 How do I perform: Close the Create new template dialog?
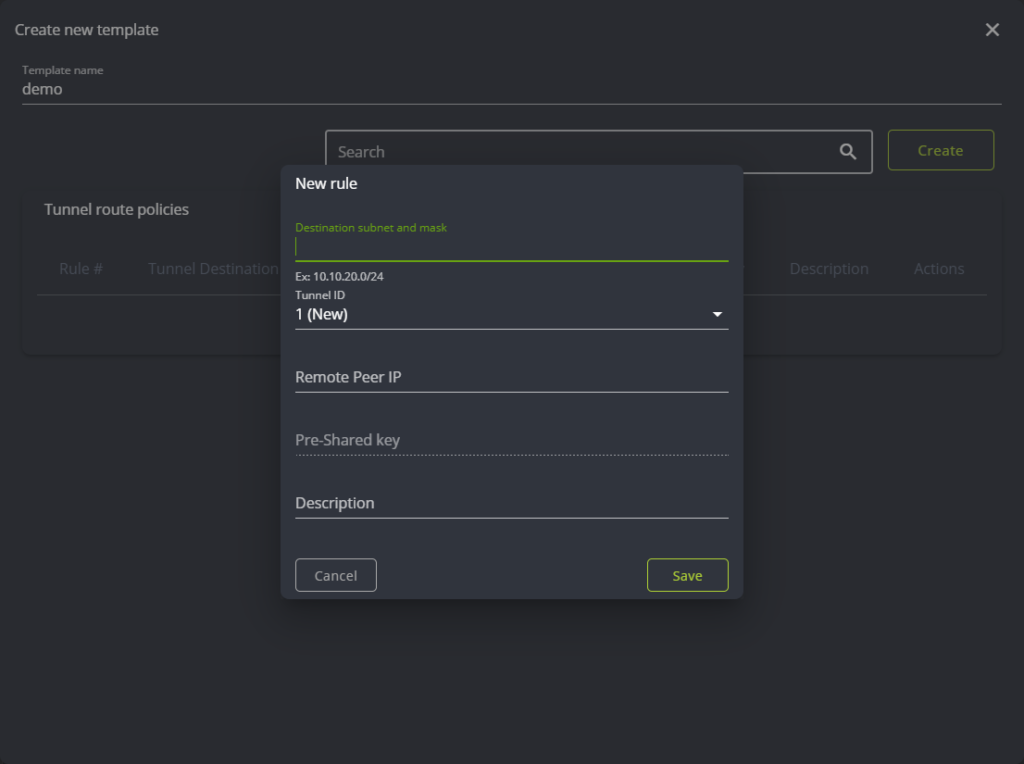pos(991,29)
